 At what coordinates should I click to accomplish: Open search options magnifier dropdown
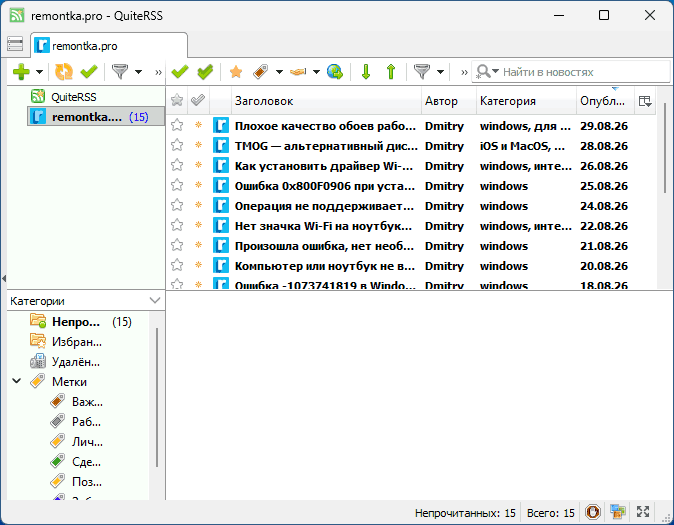(487, 72)
